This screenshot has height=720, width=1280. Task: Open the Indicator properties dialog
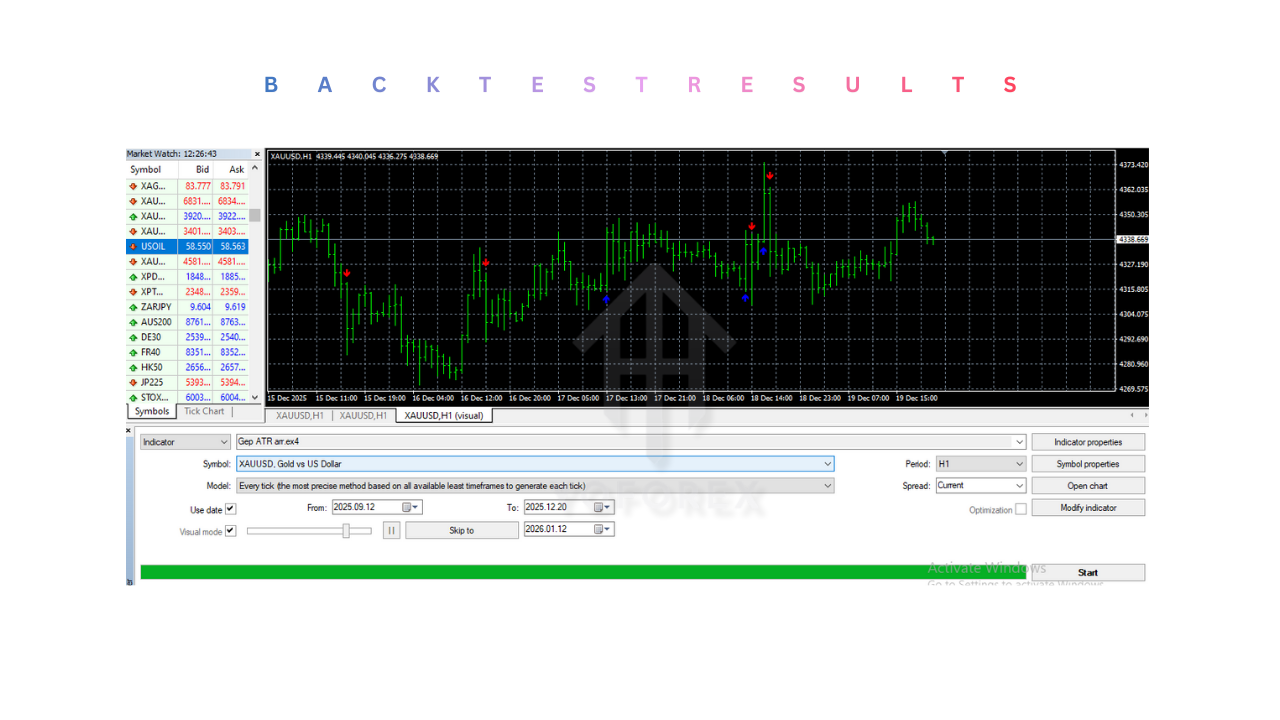tap(1088, 441)
